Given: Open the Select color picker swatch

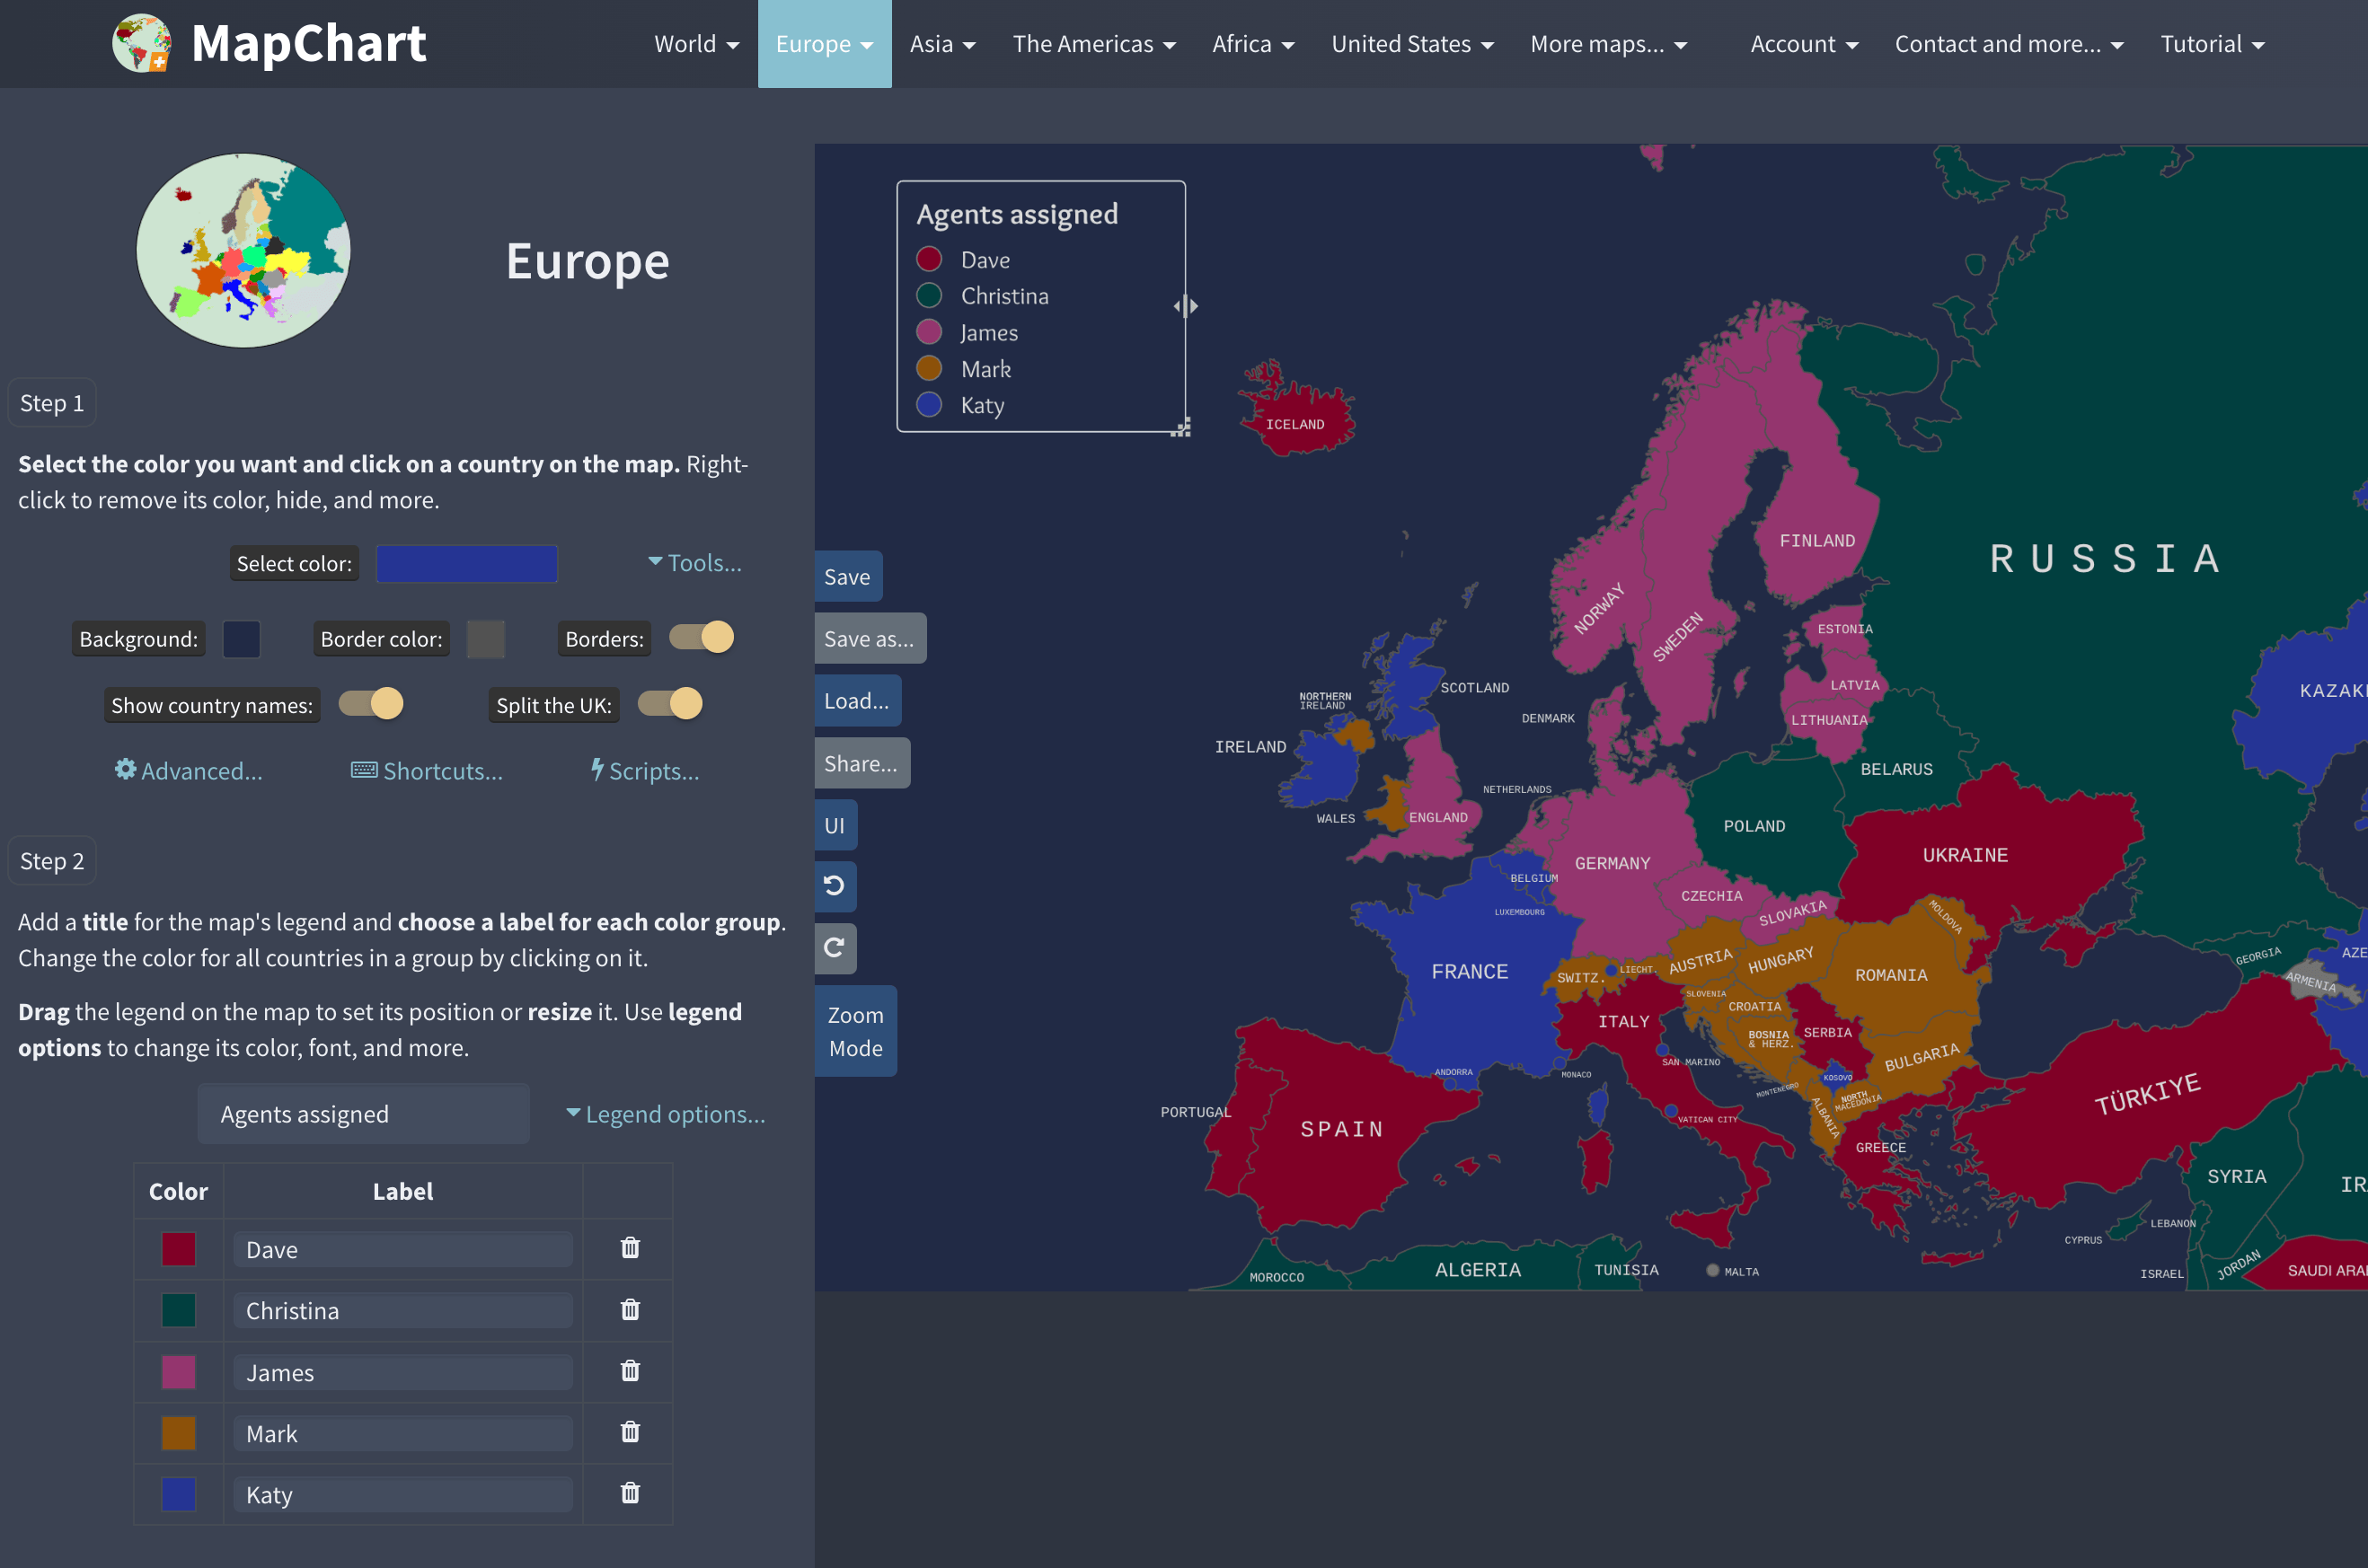Looking at the screenshot, I should (466, 563).
